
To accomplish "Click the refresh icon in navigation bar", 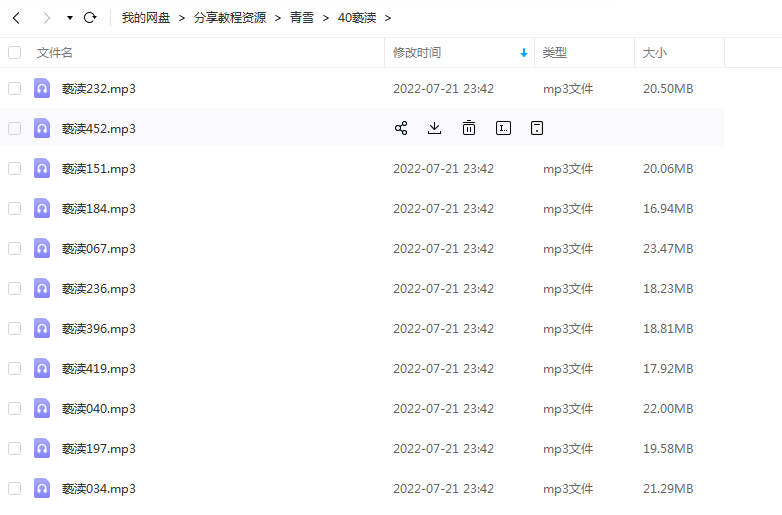I will pos(90,18).
